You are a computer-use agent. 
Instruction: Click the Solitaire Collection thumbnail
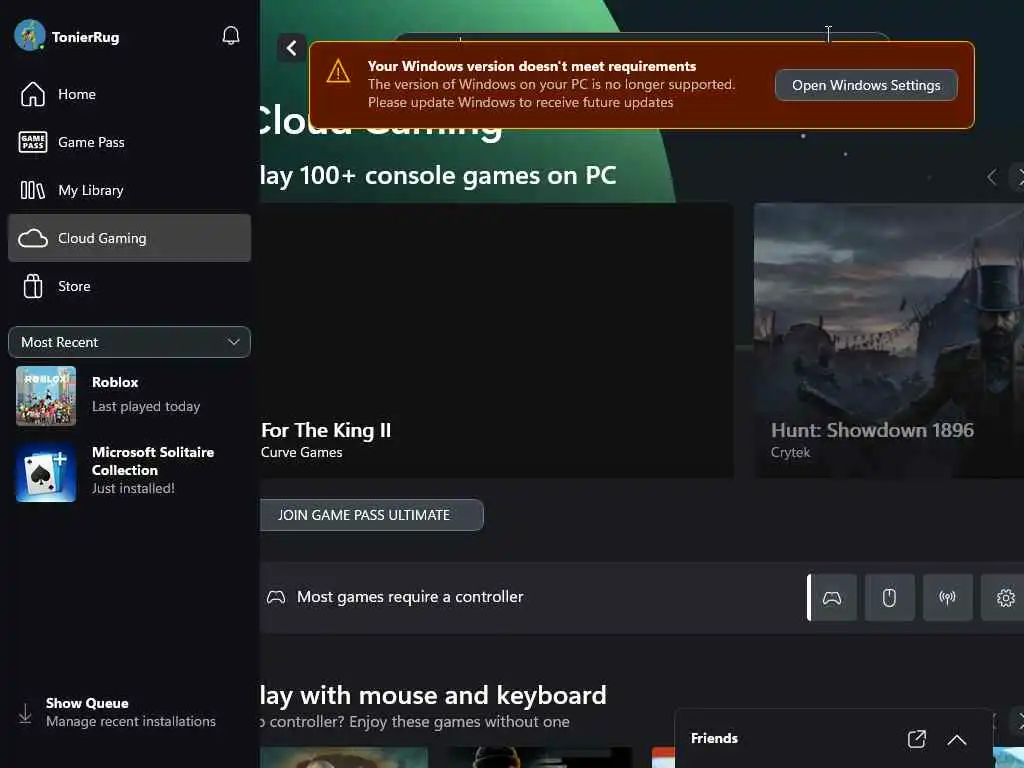(46, 472)
